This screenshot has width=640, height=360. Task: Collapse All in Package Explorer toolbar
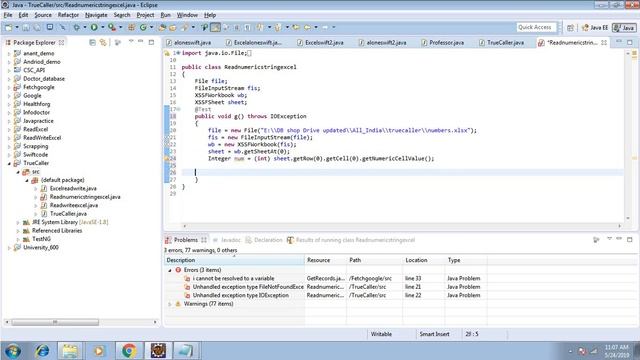(93, 42)
